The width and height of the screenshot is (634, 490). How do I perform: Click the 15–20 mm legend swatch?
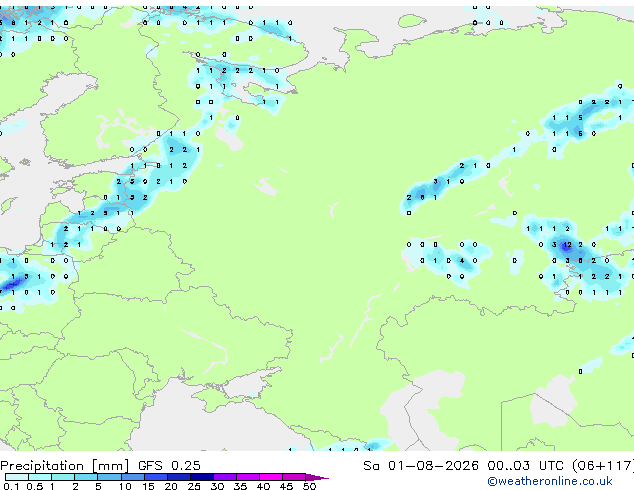pyautogui.click(x=156, y=477)
